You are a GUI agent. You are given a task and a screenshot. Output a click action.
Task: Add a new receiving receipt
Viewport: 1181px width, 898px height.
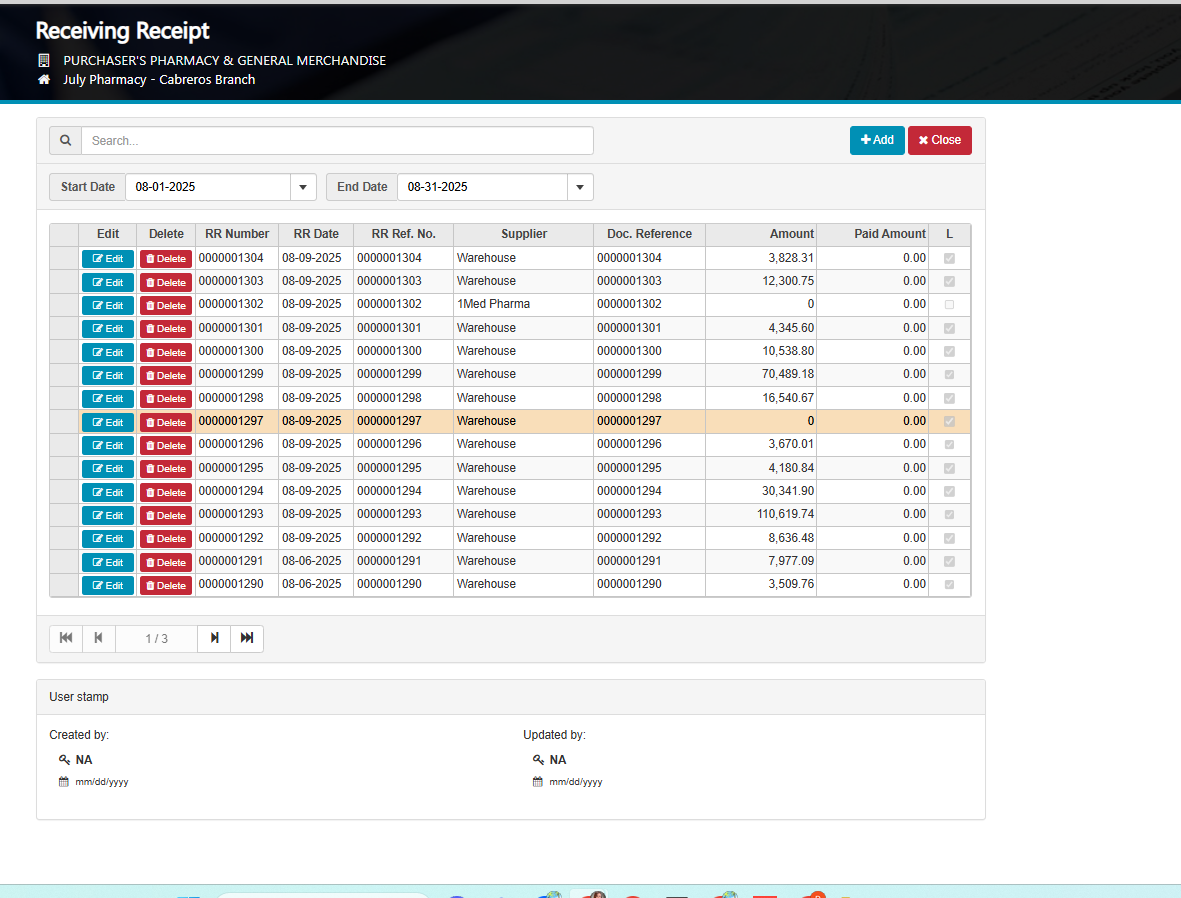(x=877, y=140)
